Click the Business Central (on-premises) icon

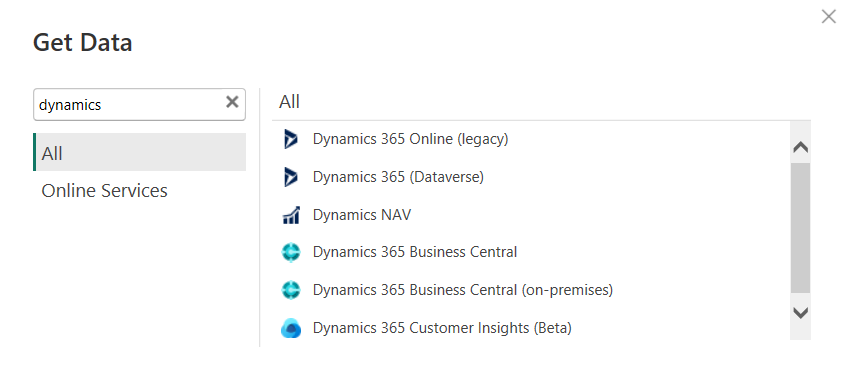[290, 290]
